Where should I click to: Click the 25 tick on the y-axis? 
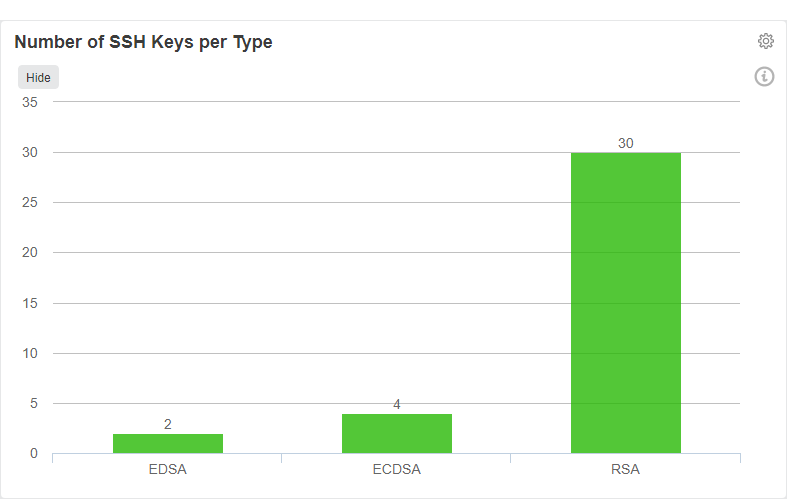pyautogui.click(x=29, y=202)
